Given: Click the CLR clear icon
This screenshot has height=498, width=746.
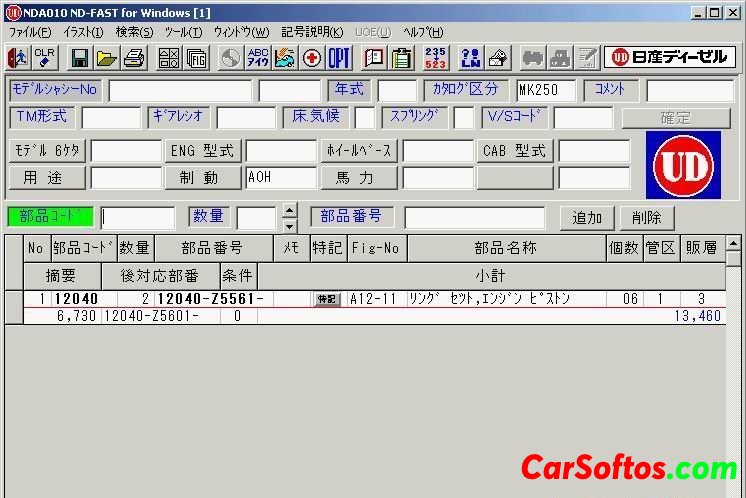Looking at the screenshot, I should pos(45,57).
